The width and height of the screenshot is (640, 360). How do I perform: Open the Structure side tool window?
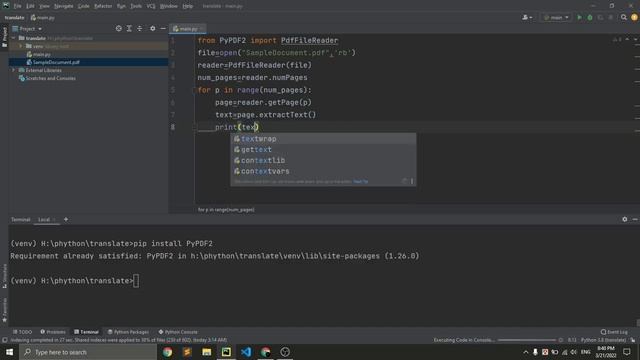click(x=4, y=276)
